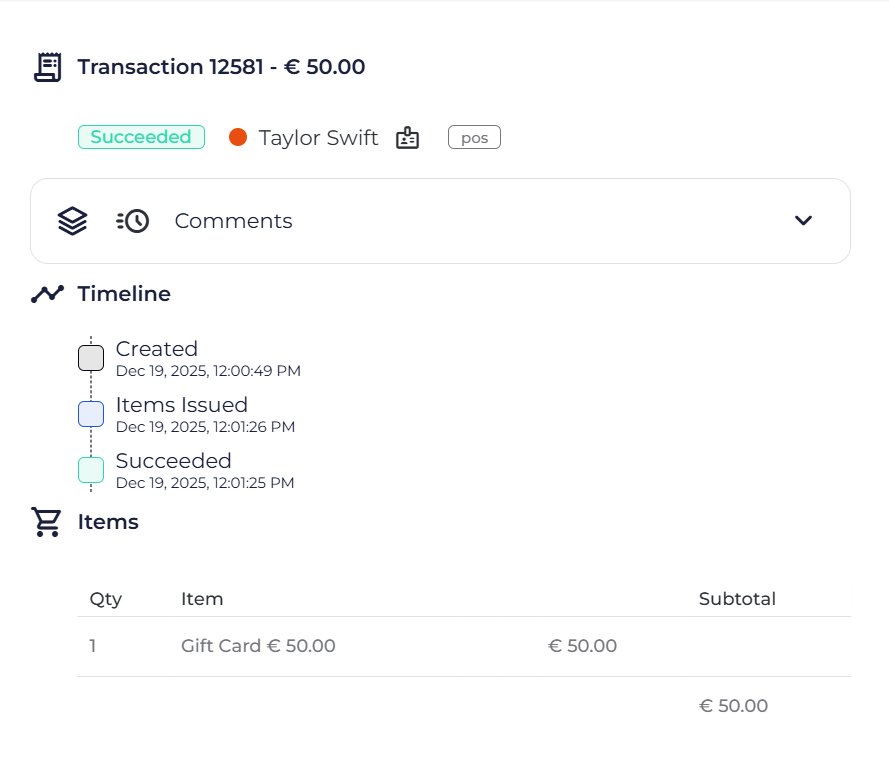
Task: Click the Transaction 12581 title
Action: click(221, 67)
